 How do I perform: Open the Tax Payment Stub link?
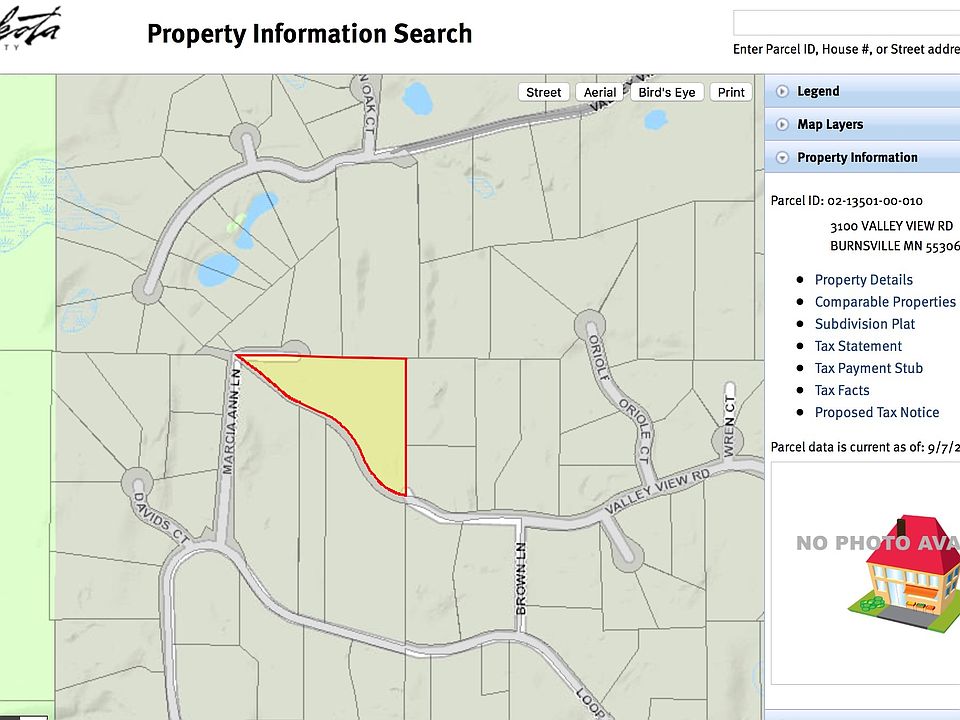pyautogui.click(x=868, y=368)
